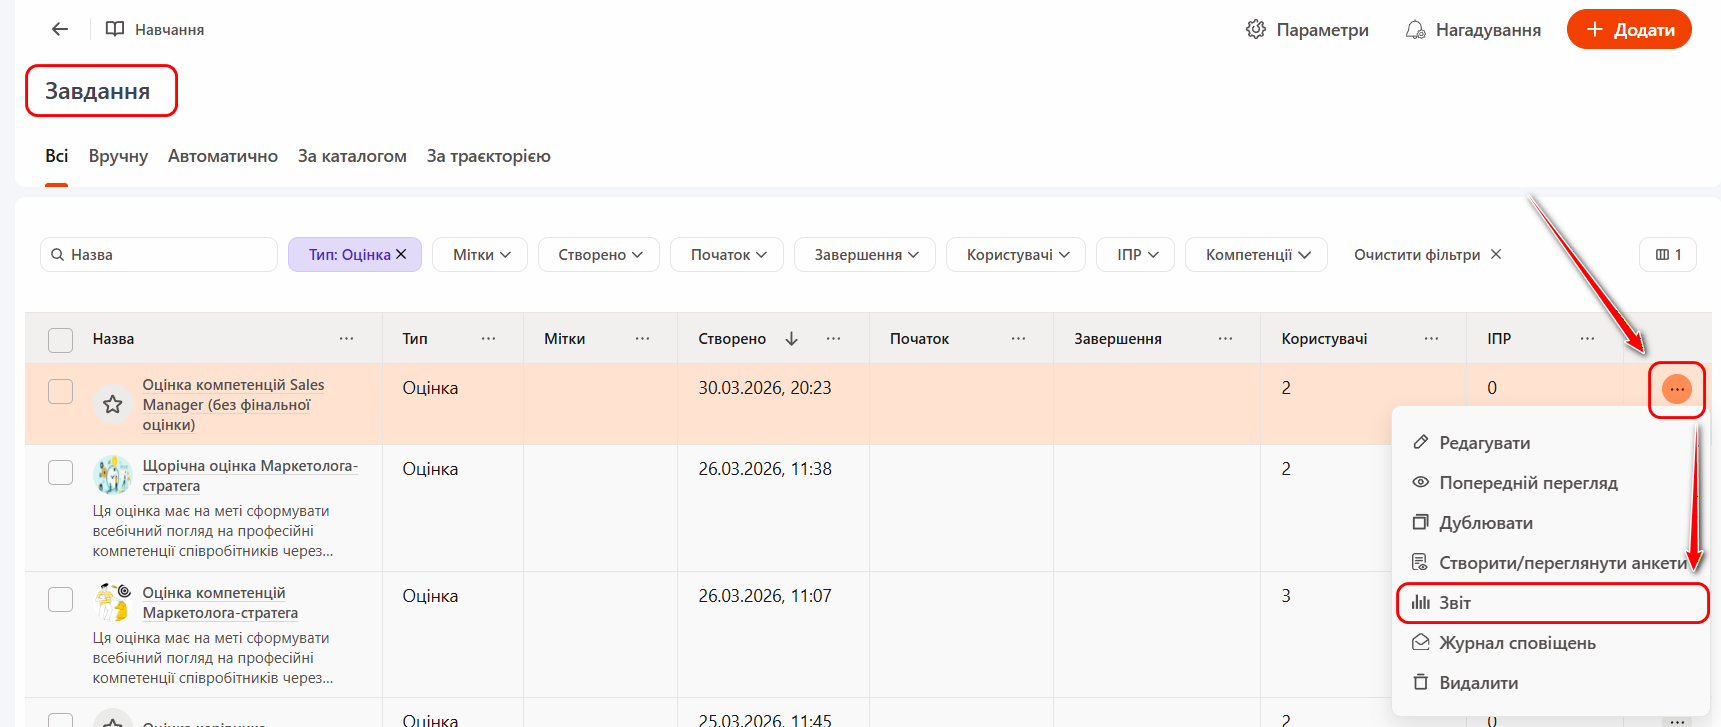Click star icon of Sales Manager assessment
The height and width of the screenshot is (727, 1721).
(x=113, y=404)
